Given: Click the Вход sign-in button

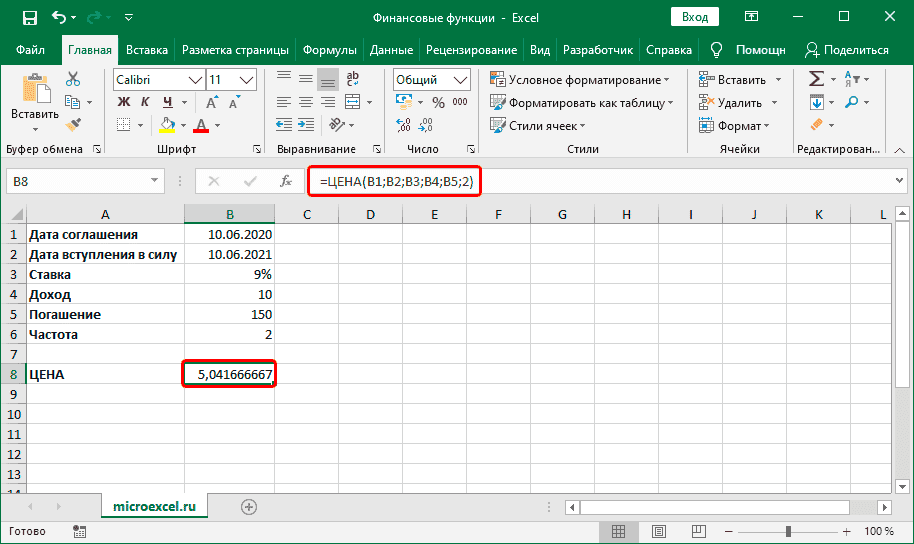Looking at the screenshot, I should (x=694, y=18).
